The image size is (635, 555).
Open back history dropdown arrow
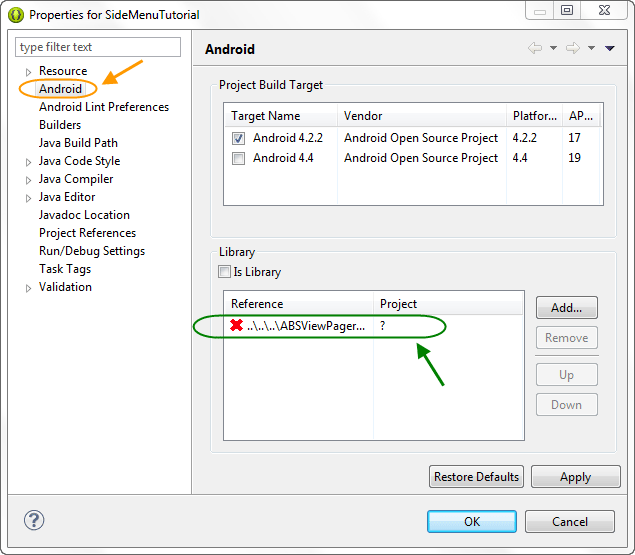click(553, 48)
